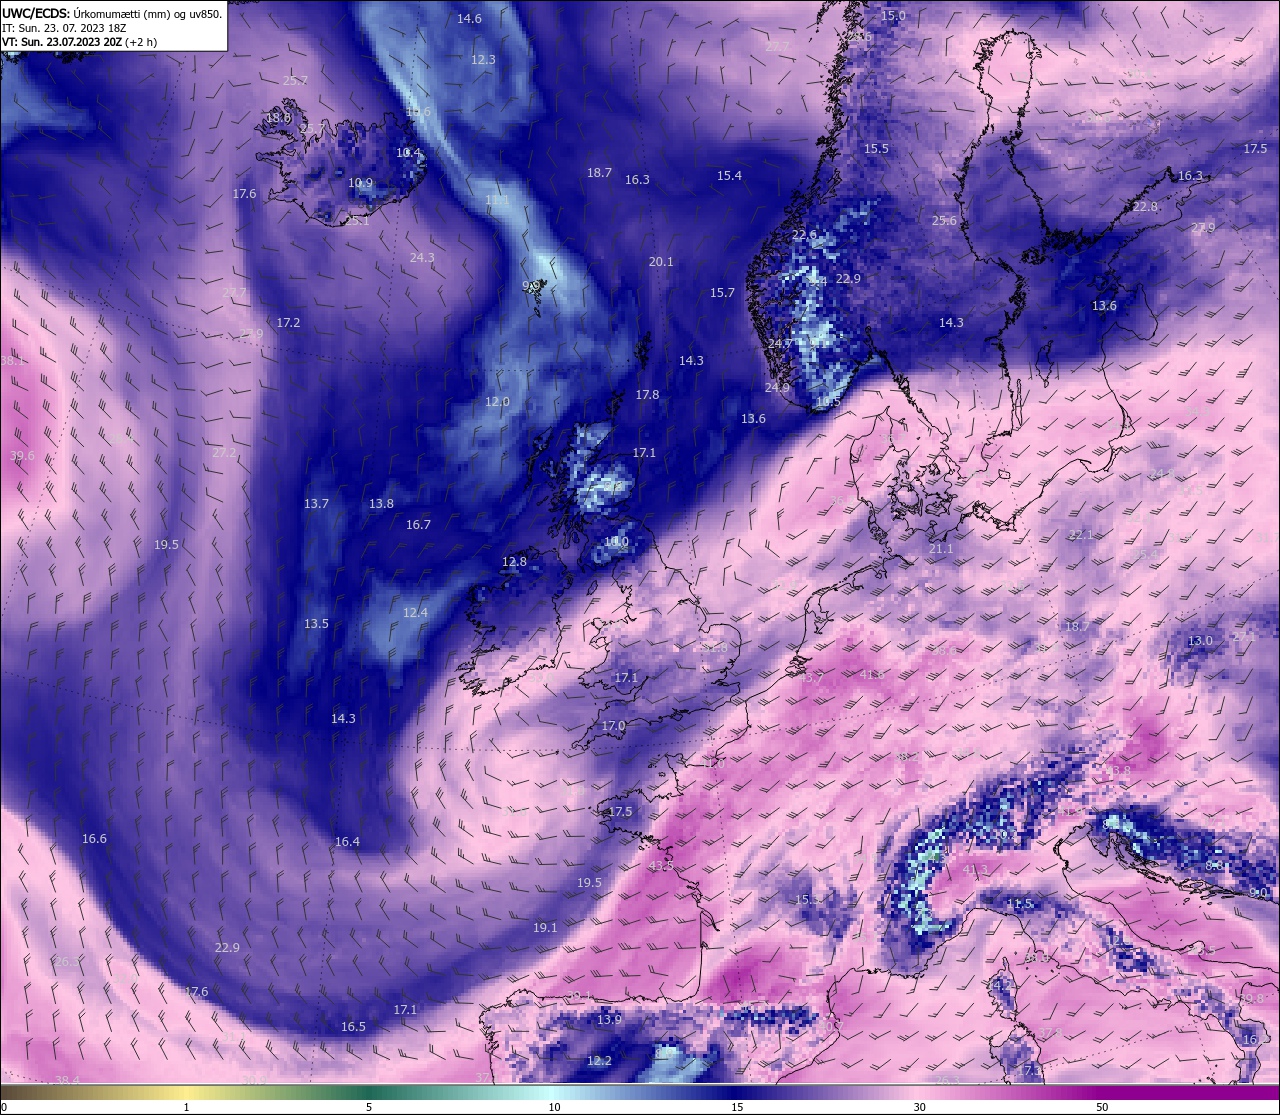1280x1115 pixels.
Task: Click the 15.0 value label
Action: (893, 16)
